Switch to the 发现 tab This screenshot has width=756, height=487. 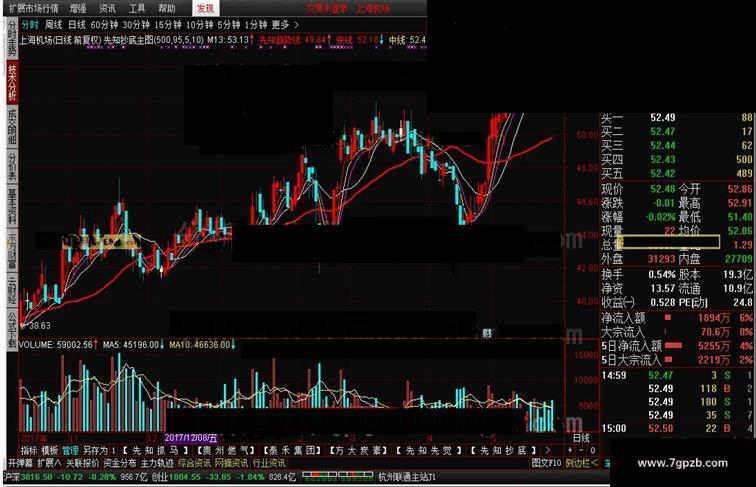205,8
